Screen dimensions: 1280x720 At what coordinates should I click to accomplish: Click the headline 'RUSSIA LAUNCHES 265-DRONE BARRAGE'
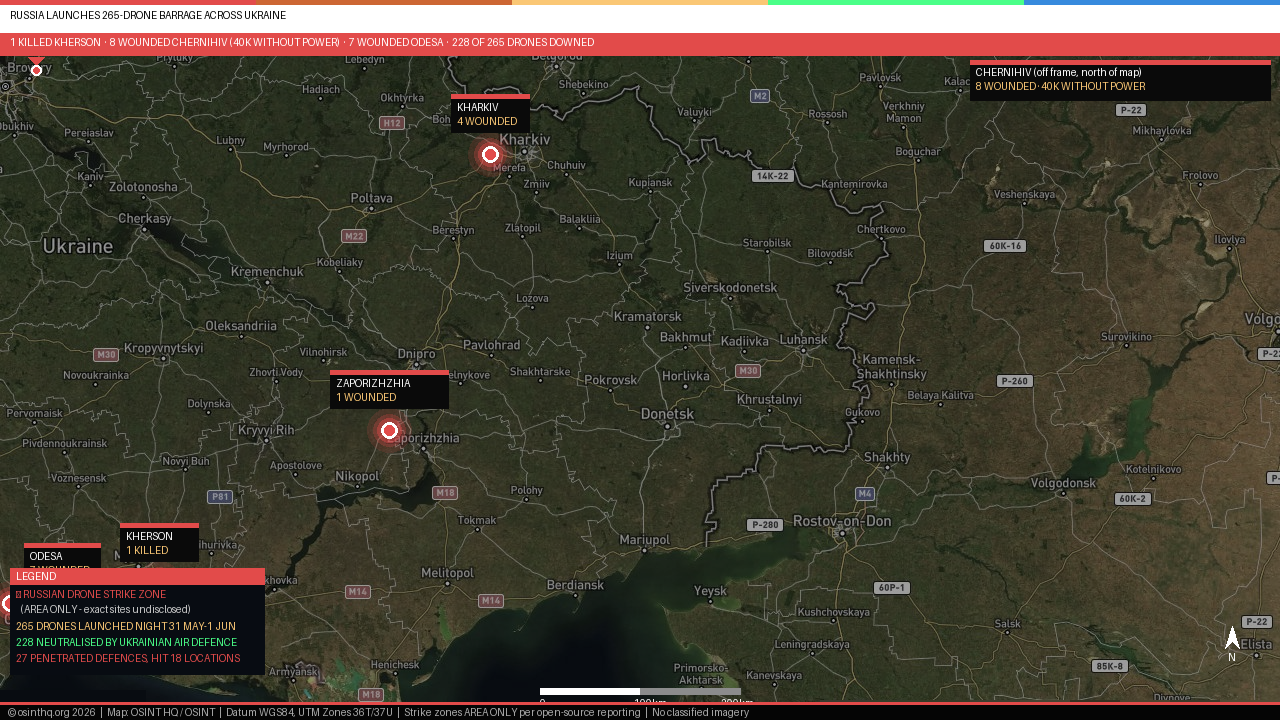(x=148, y=16)
